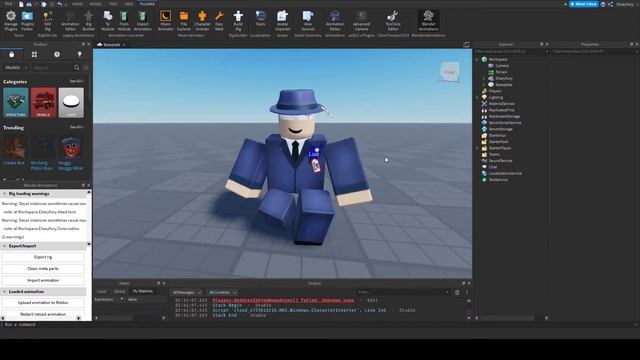
Task: Click the Export rig button
Action: point(43,257)
